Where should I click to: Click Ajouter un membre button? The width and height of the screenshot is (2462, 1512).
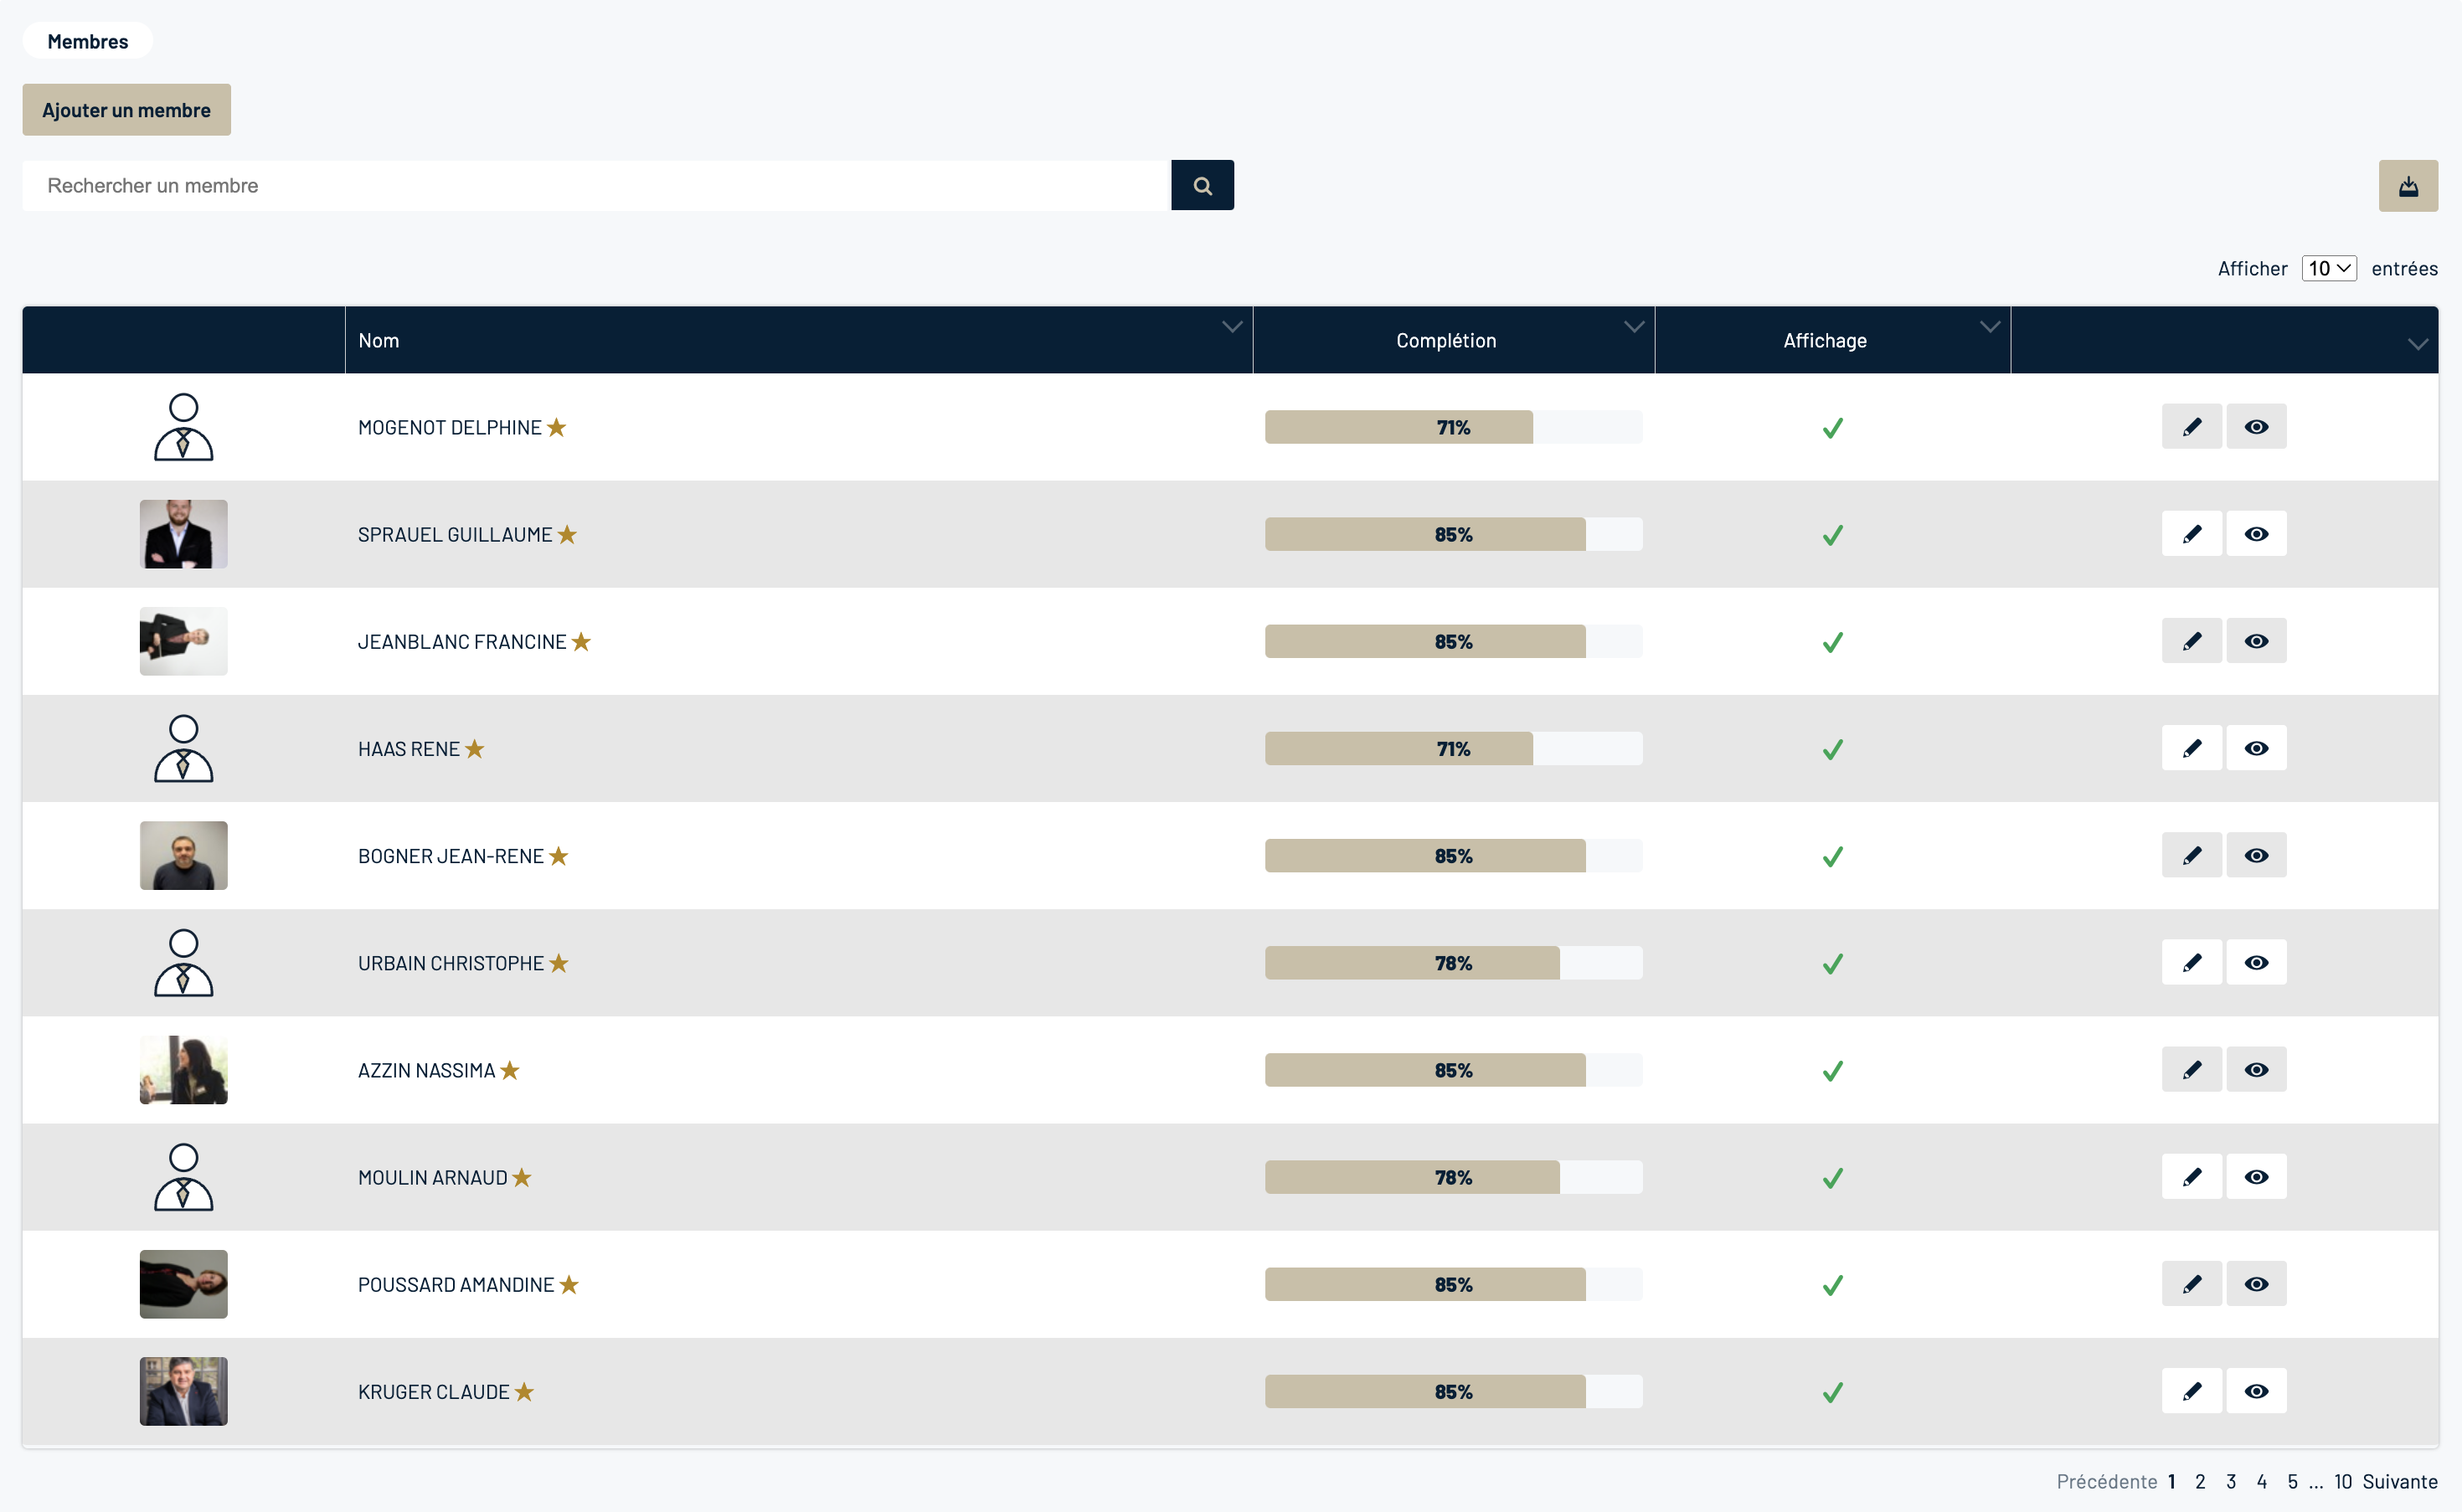pyautogui.click(x=126, y=110)
